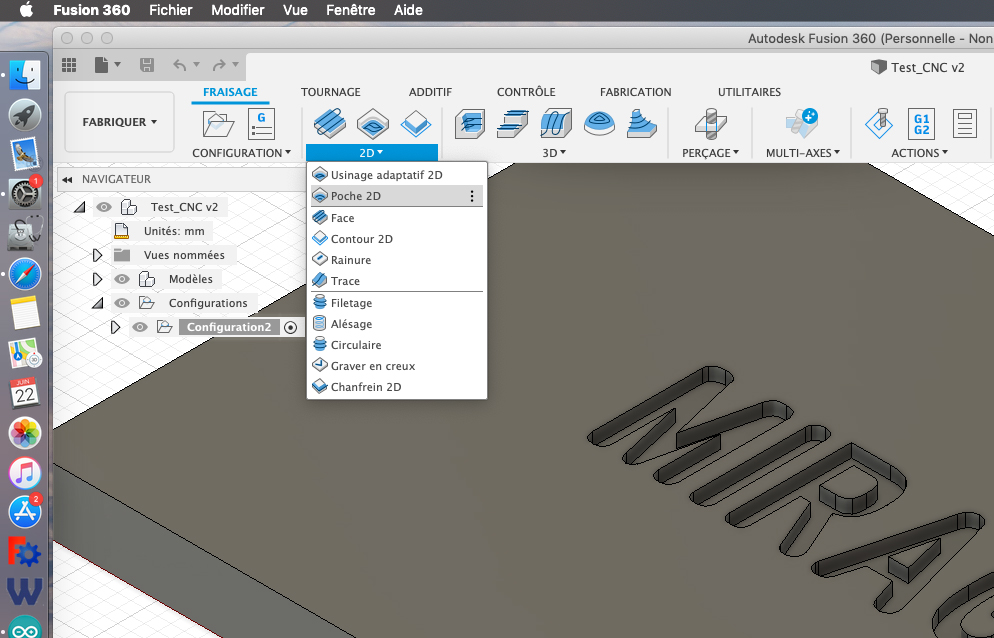Choose Graver en creux from menu
This screenshot has width=994, height=638.
click(397, 366)
